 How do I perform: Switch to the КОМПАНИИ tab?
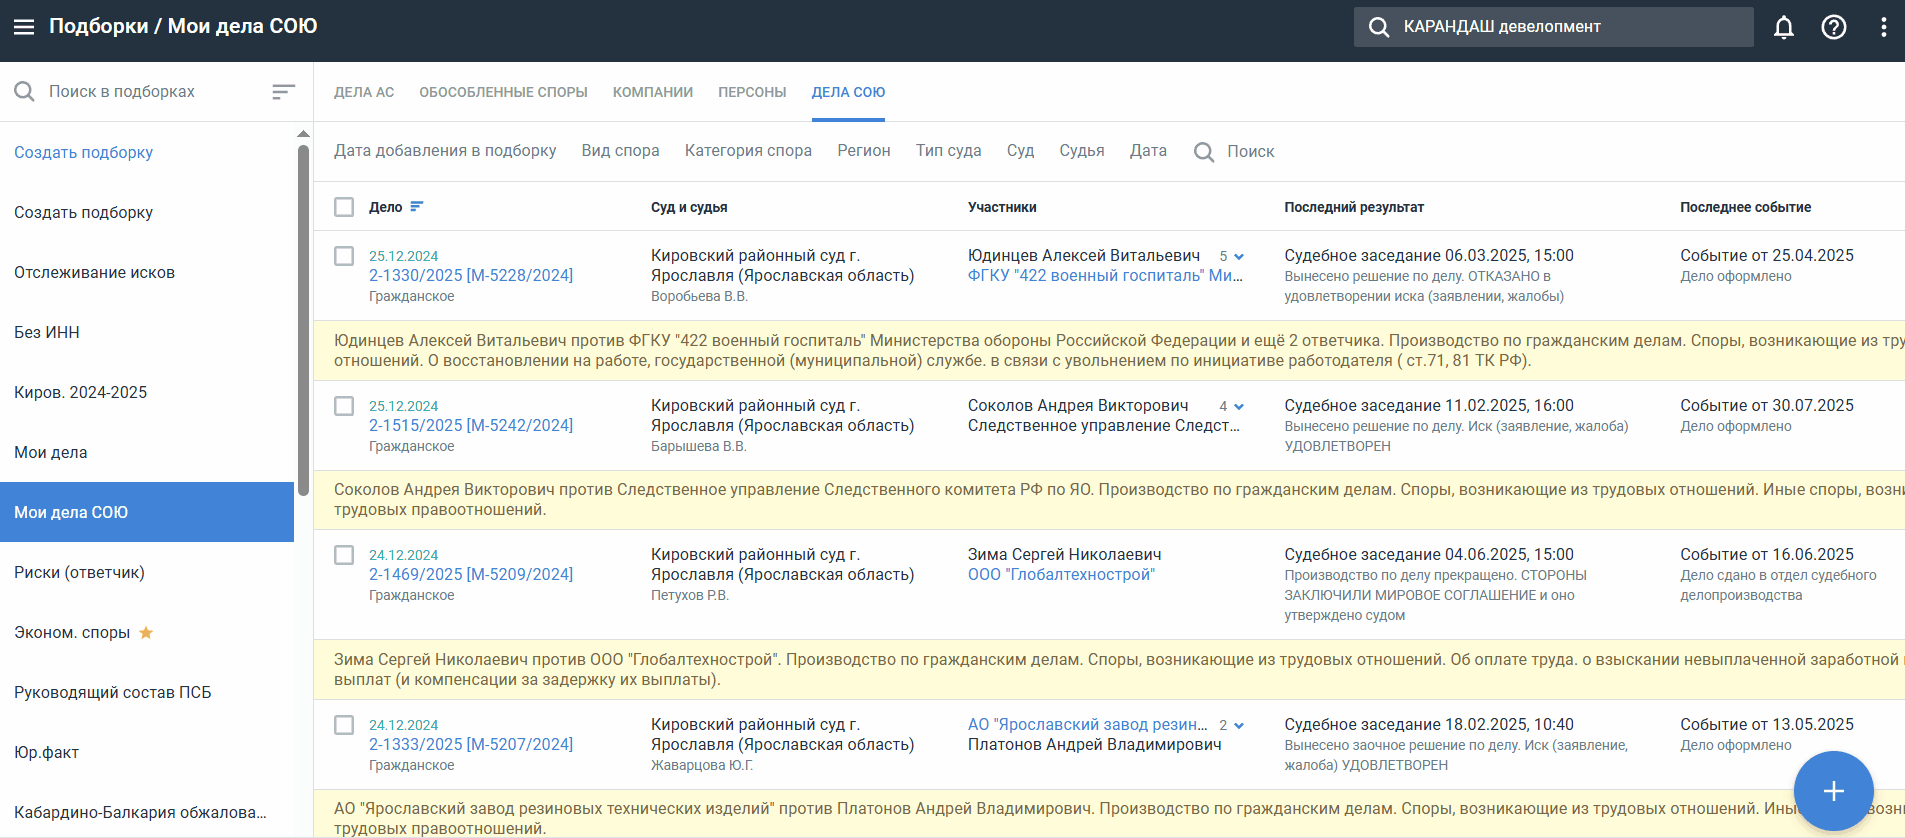pyautogui.click(x=652, y=92)
